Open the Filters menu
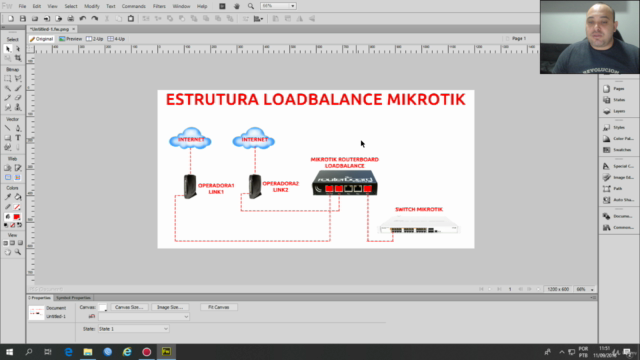This screenshot has width=640, height=360. [159, 6]
